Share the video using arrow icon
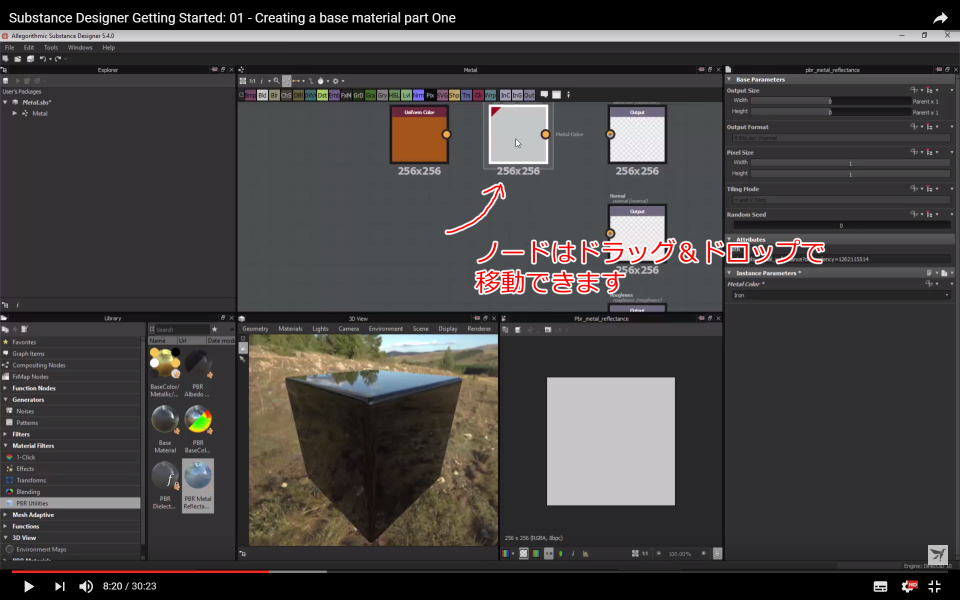 pyautogui.click(x=940, y=18)
